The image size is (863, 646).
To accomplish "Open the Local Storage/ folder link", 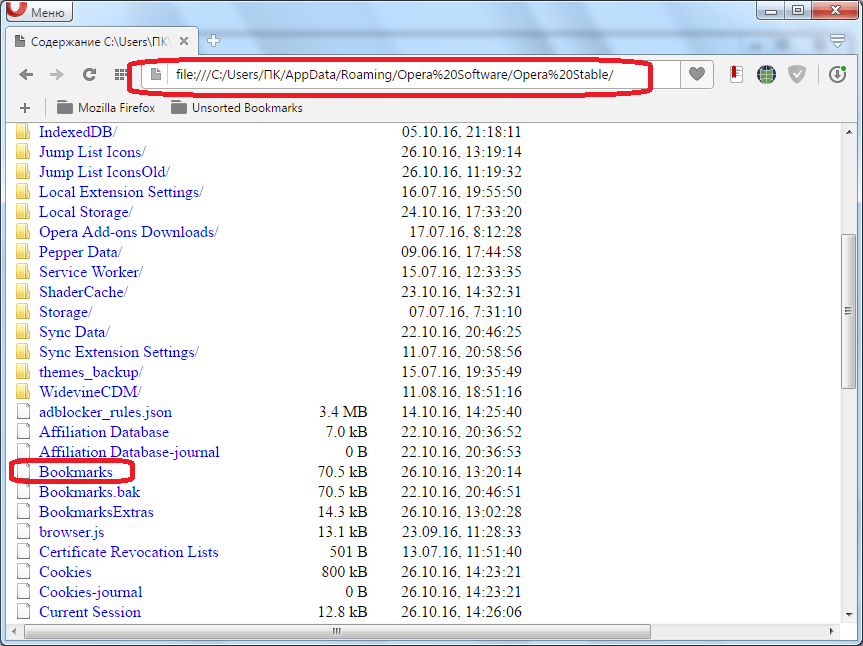I will pyautogui.click(x=85, y=212).
